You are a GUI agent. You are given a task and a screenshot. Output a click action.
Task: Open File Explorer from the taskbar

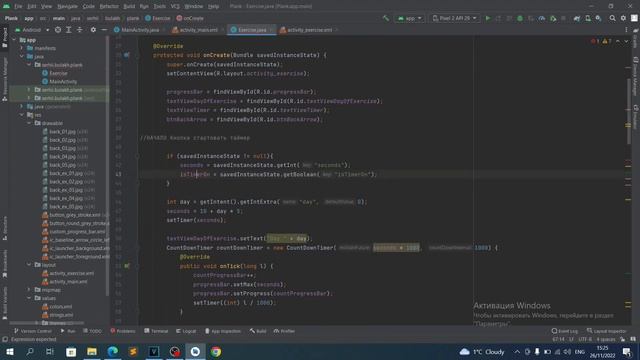(92, 352)
